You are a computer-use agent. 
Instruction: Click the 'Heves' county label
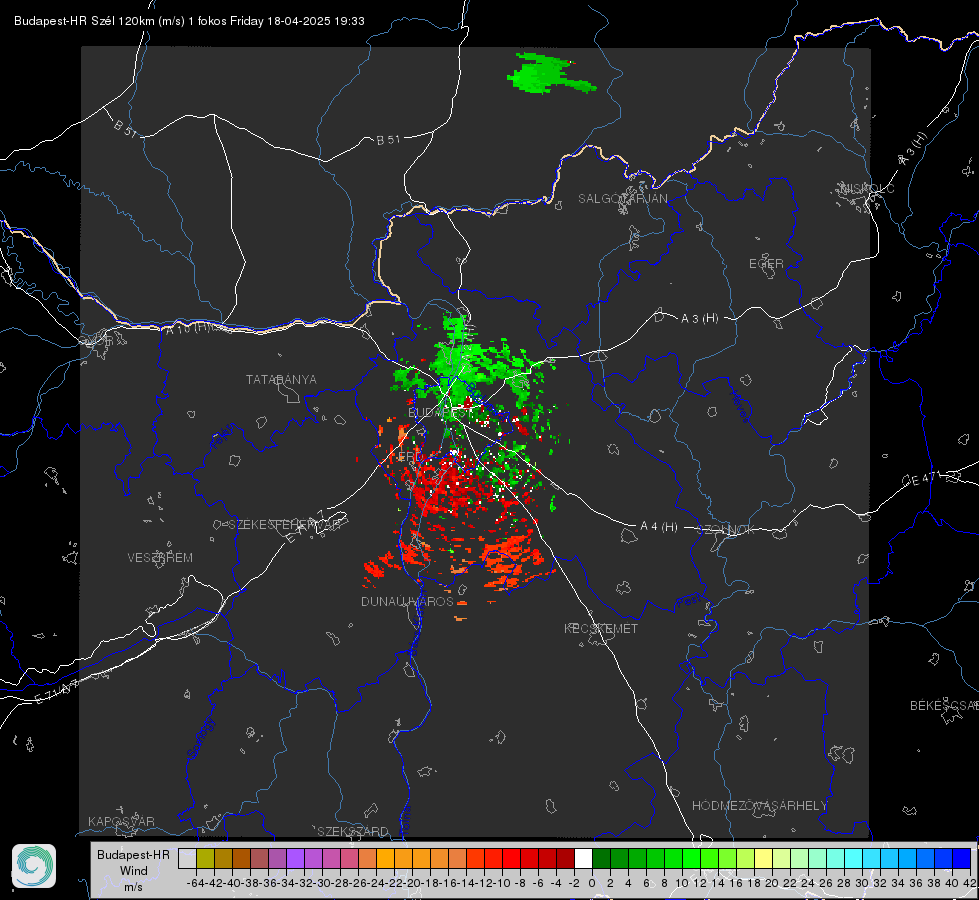[740, 407]
